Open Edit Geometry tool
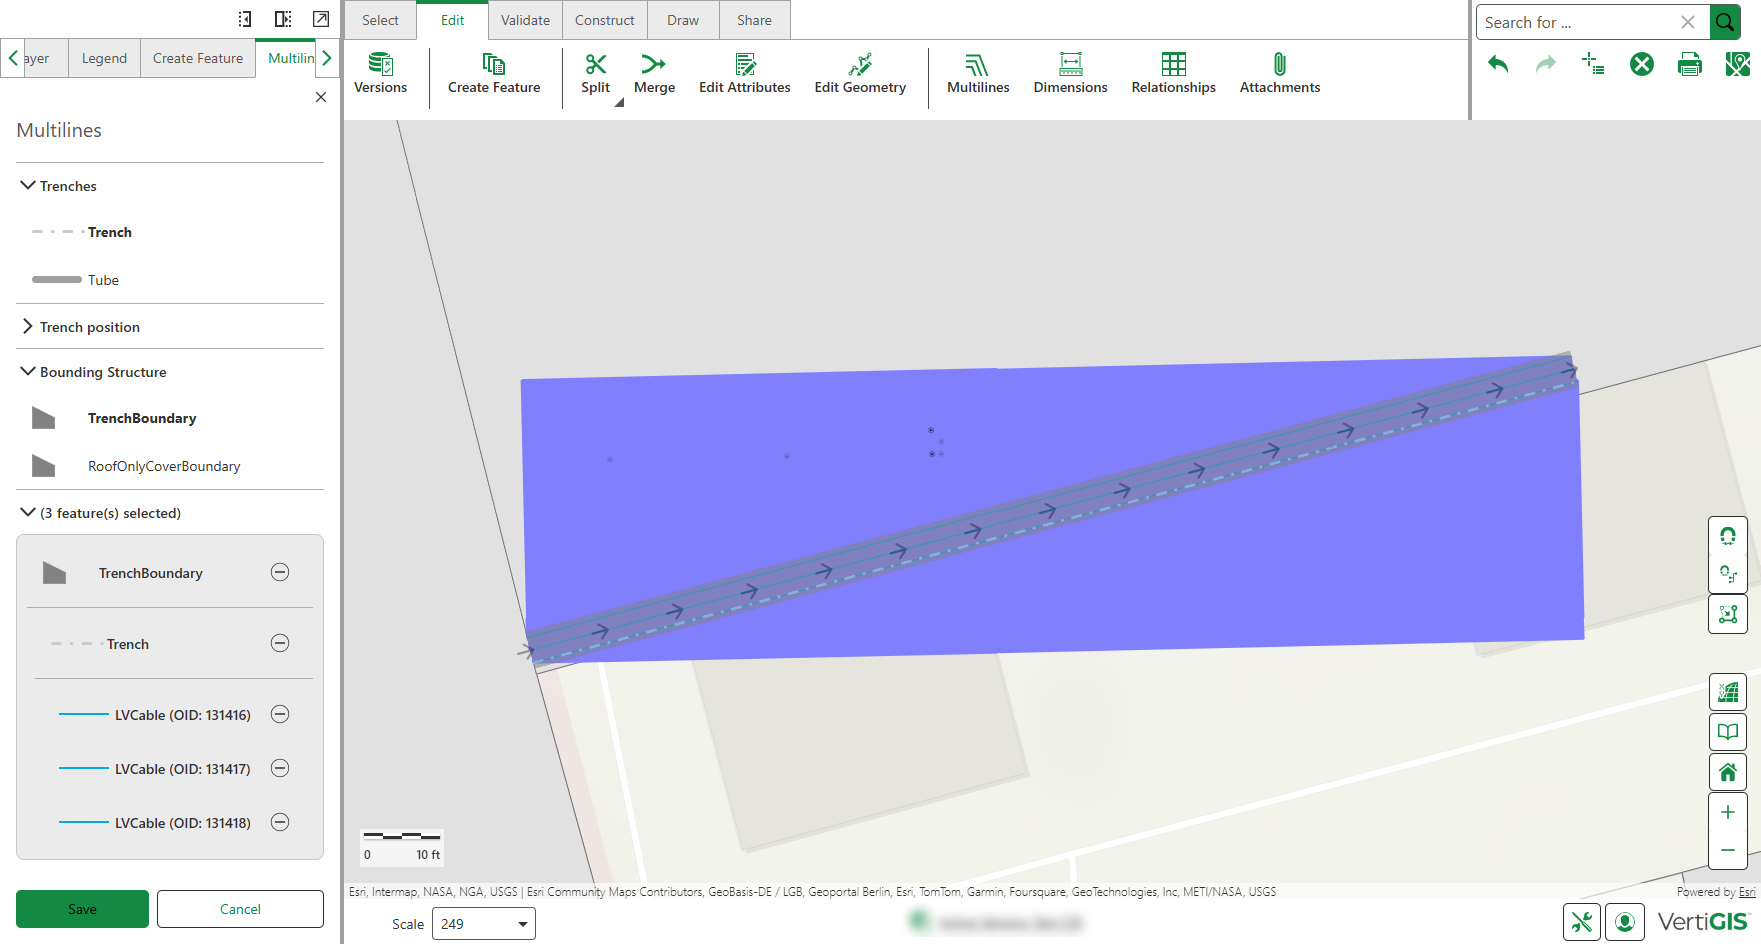The width and height of the screenshot is (1761, 944). [x=859, y=74]
